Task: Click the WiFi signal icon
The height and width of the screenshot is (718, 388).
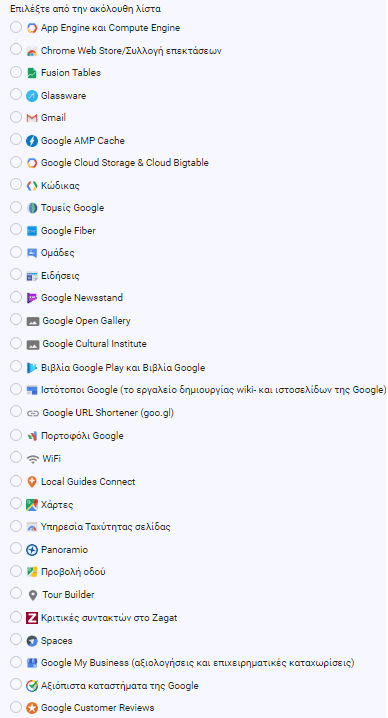Action: click(33, 459)
